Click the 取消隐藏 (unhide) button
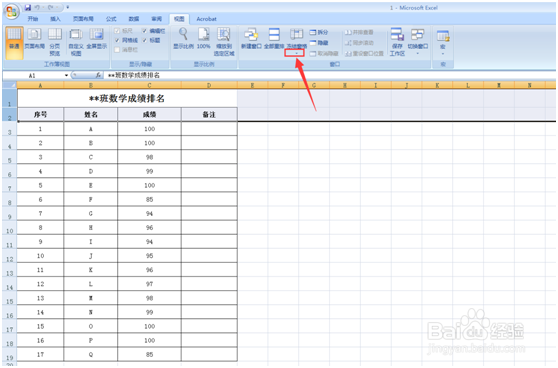This screenshot has width=558, height=368. coord(323,53)
